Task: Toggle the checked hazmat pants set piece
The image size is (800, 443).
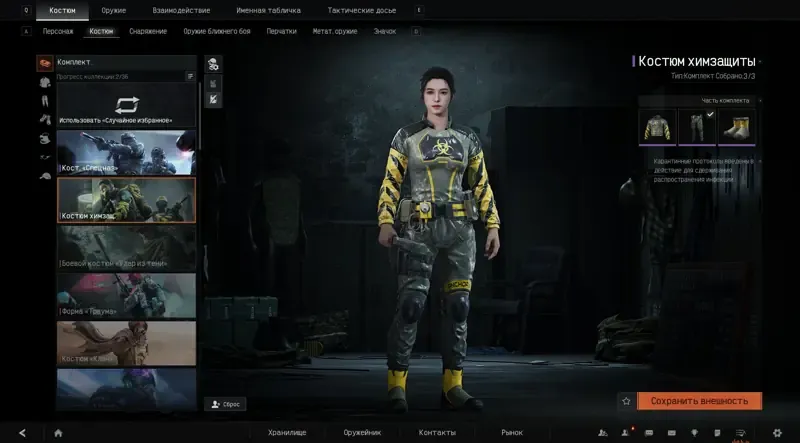Action: [697, 127]
